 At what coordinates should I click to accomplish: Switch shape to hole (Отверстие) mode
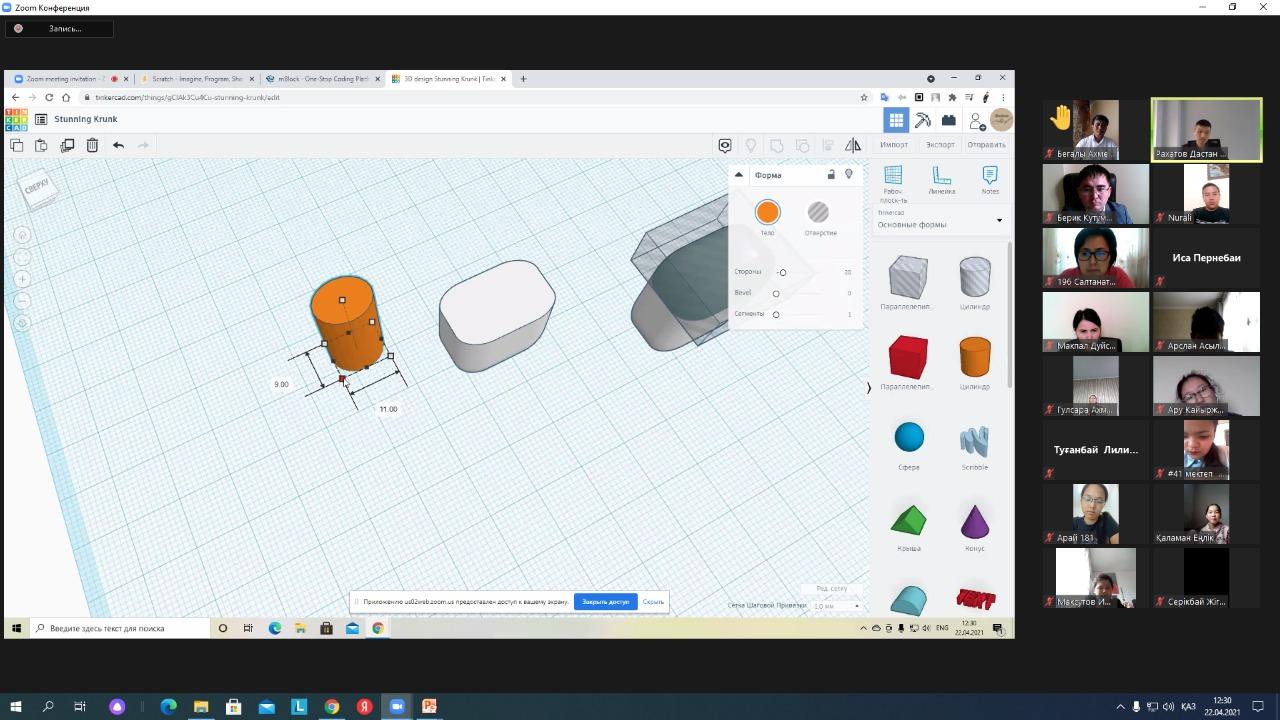pos(818,212)
